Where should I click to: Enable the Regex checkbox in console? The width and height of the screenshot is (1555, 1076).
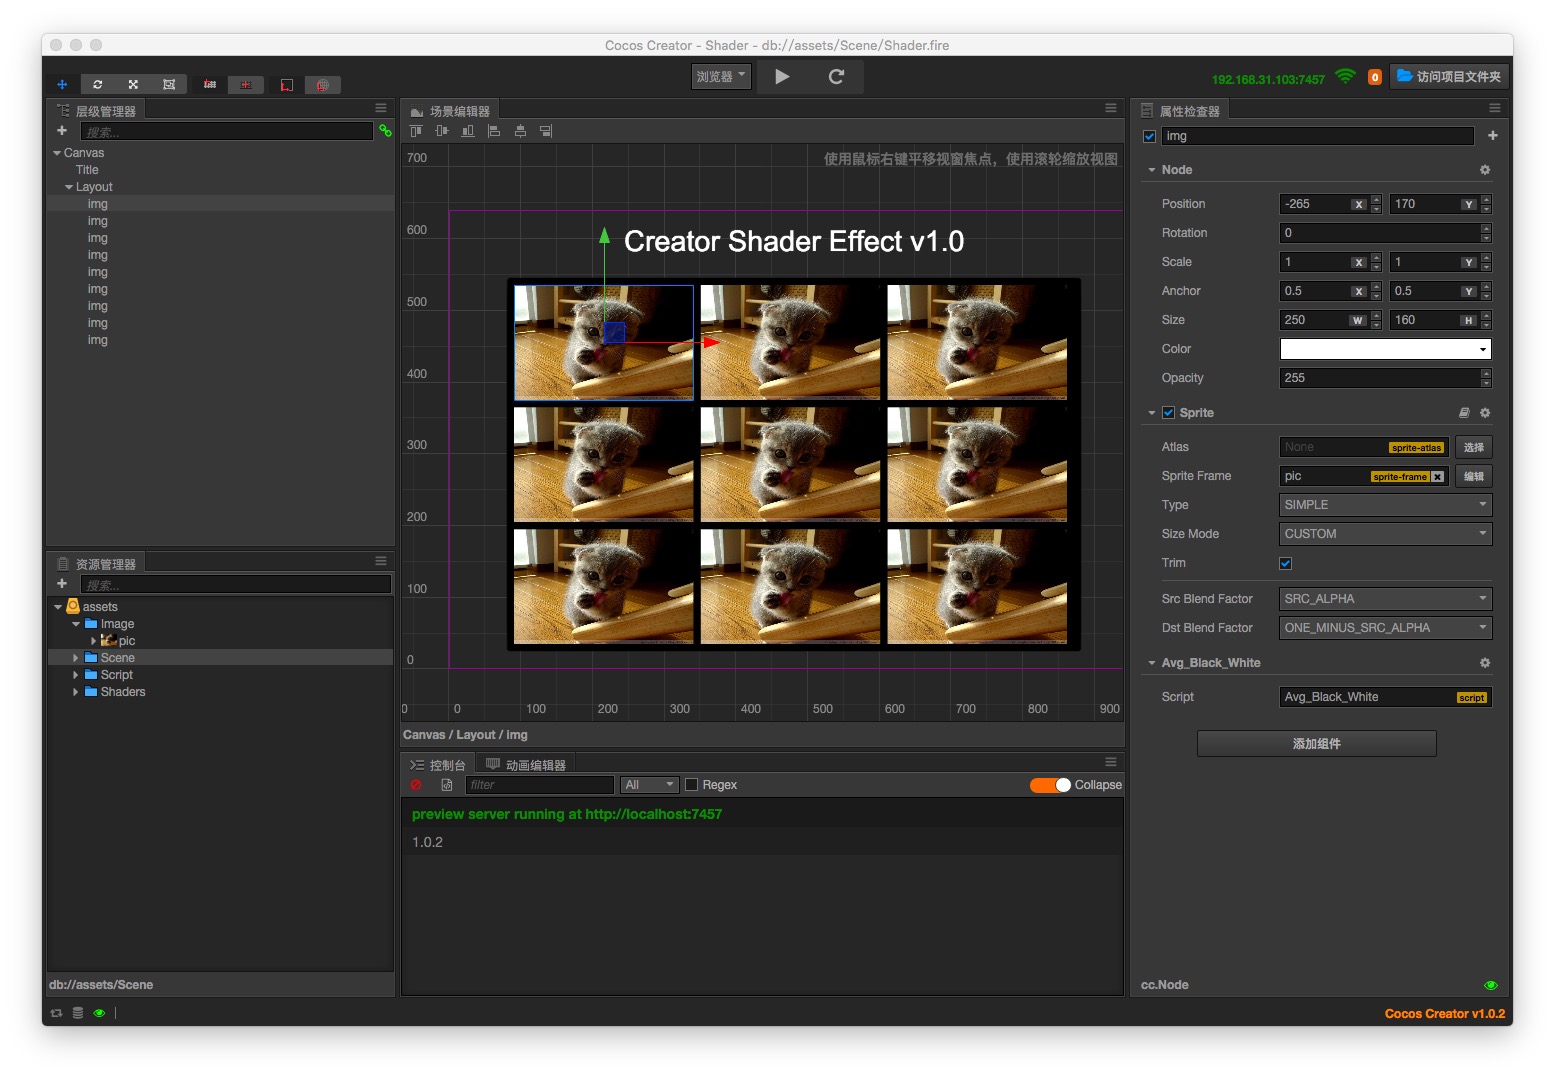(692, 785)
